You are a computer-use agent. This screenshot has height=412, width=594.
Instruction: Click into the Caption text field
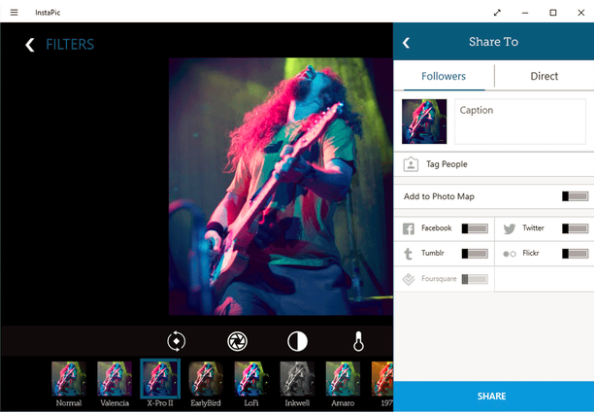[x=520, y=122]
